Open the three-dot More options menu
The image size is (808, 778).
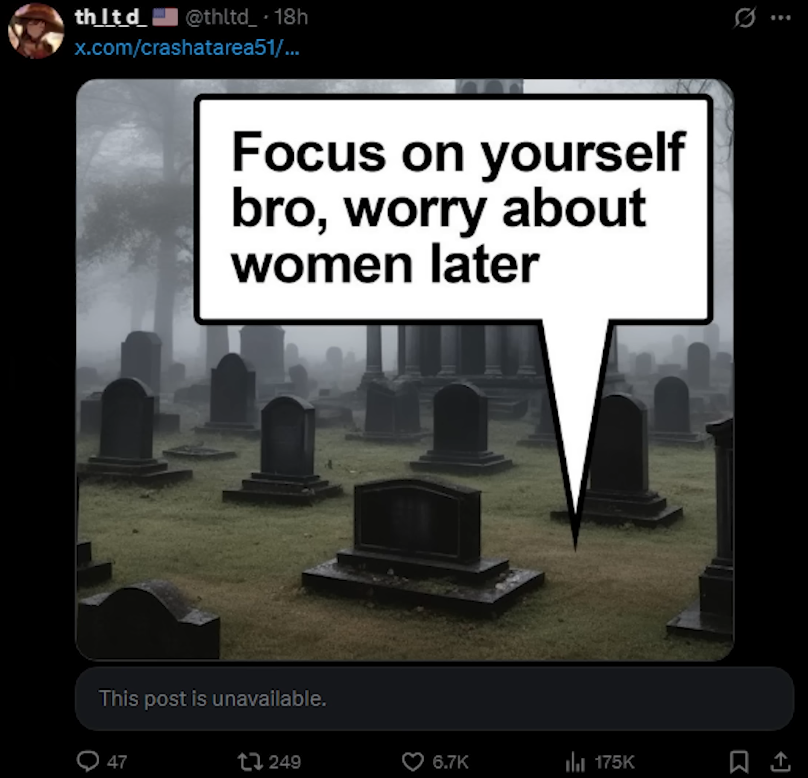coord(781,18)
